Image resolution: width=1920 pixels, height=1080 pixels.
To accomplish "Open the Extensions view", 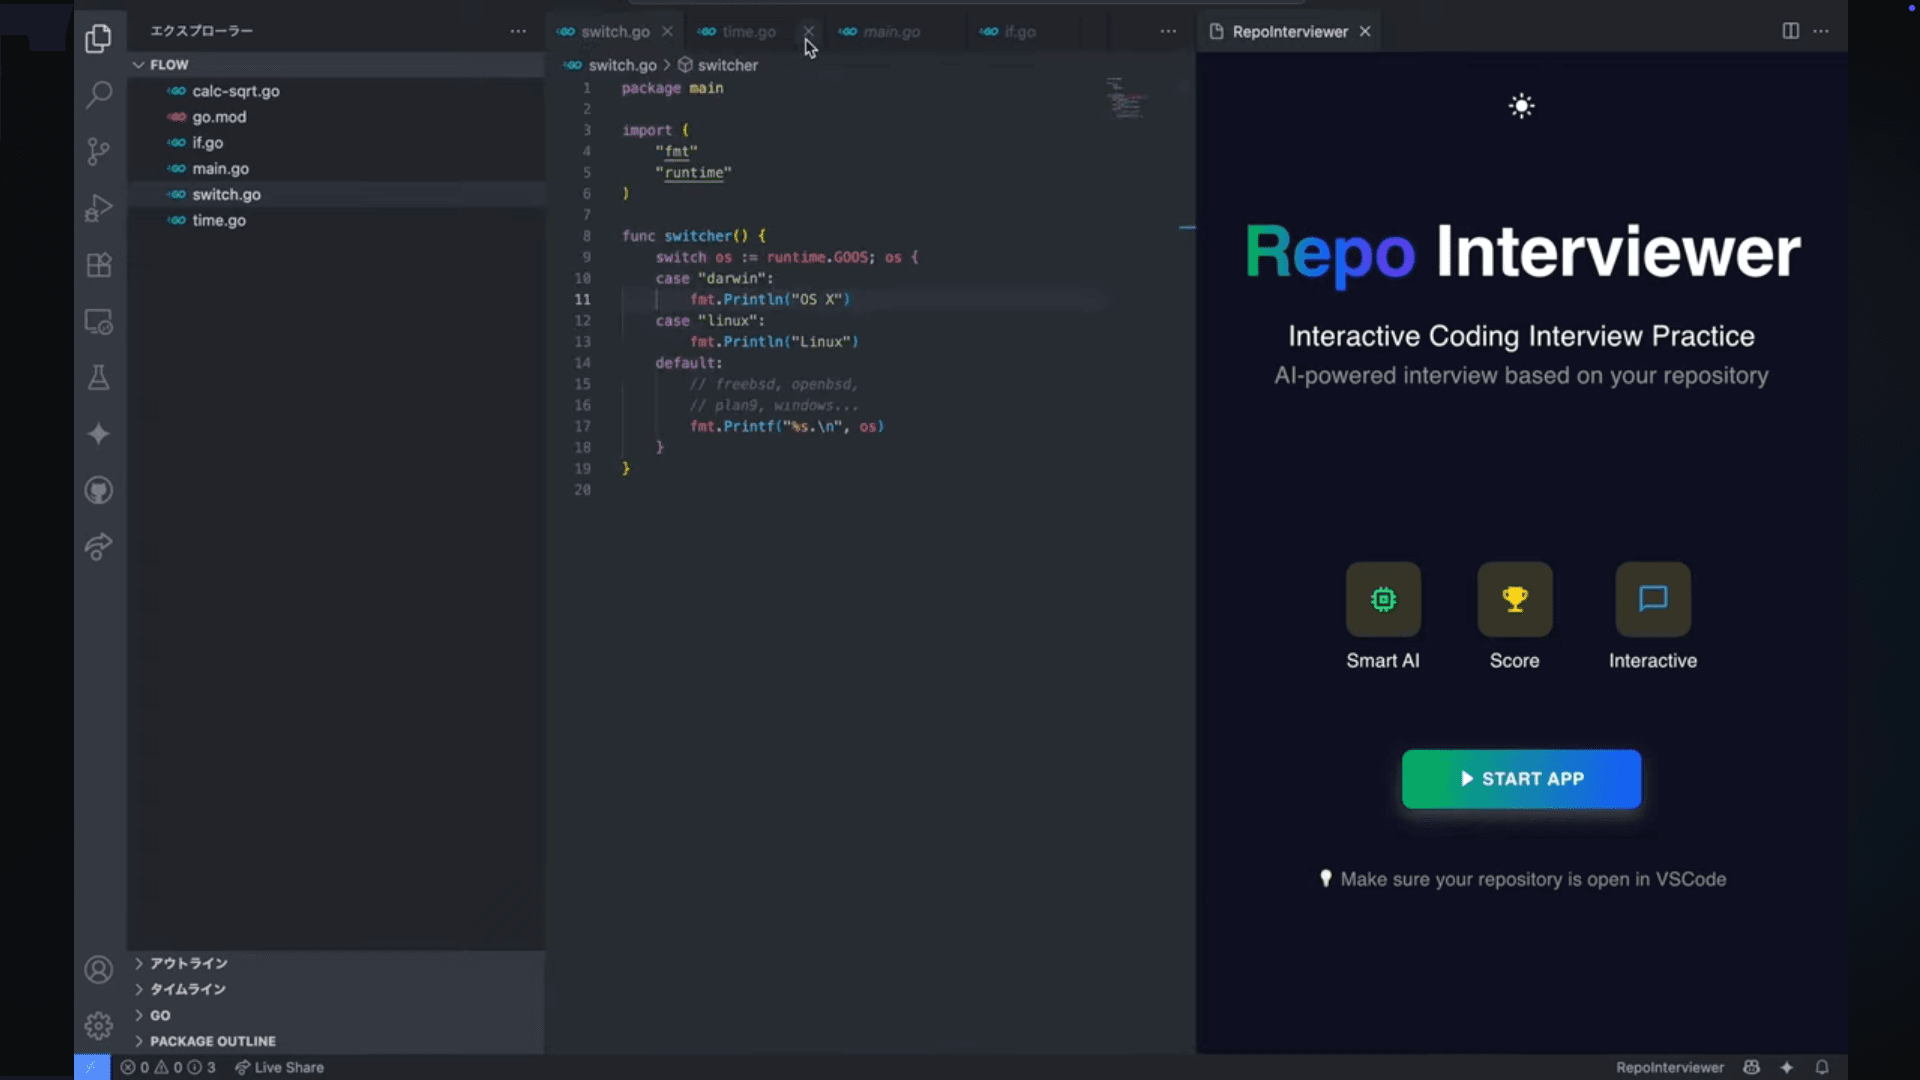I will [98, 265].
